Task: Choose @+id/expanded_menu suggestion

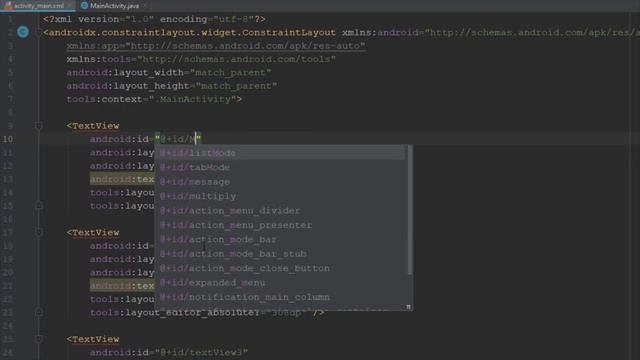Action: (x=280, y=283)
